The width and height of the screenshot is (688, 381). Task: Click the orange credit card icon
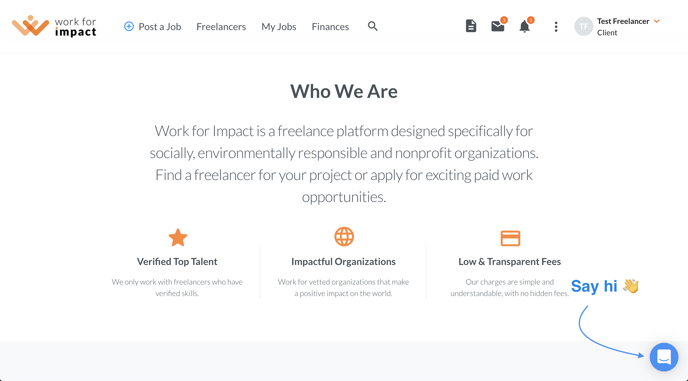coord(510,238)
